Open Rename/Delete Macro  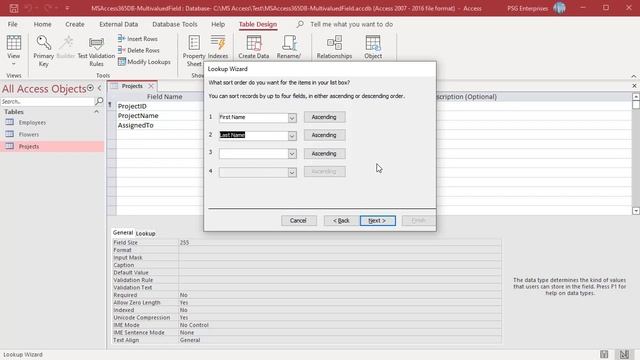[289, 47]
